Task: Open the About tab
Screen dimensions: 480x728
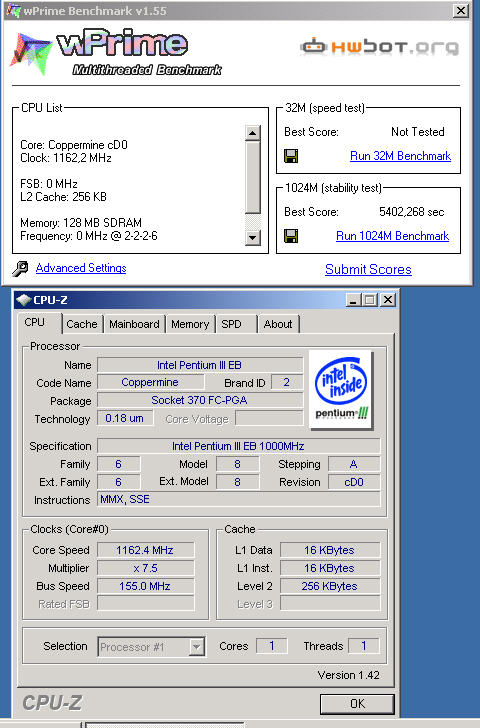Action: 278,324
